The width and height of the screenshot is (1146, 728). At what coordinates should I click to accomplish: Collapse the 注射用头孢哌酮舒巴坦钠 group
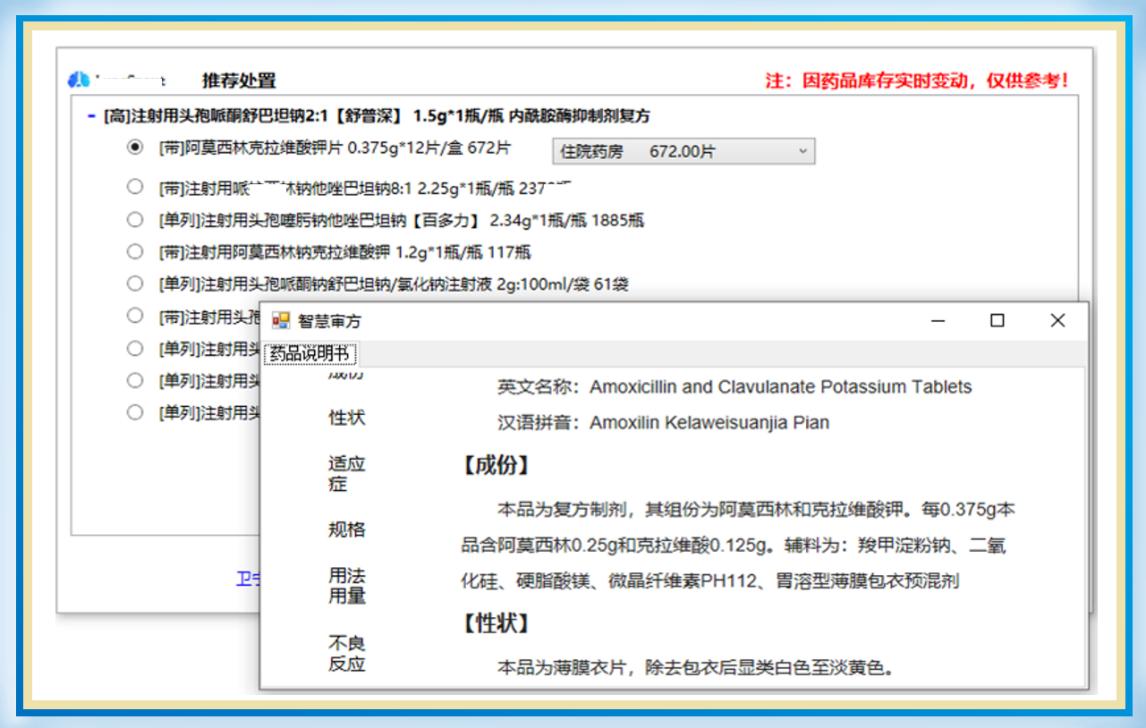click(x=91, y=117)
